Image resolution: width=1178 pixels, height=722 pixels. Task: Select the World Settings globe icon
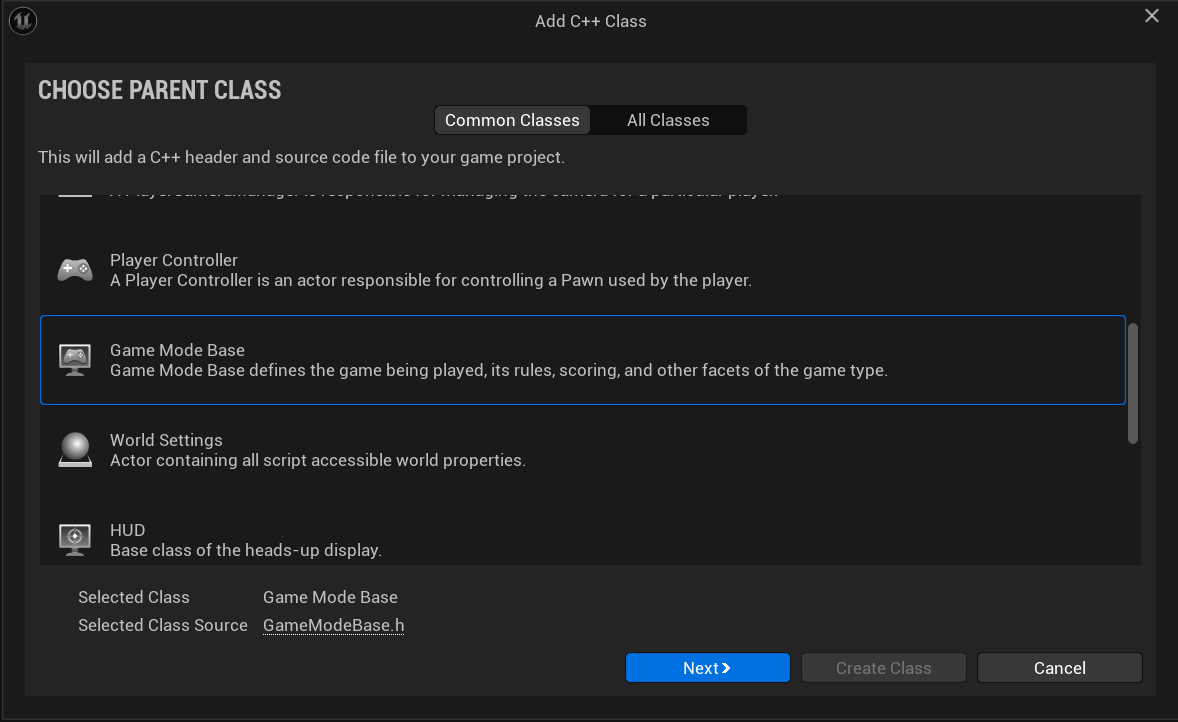point(75,450)
